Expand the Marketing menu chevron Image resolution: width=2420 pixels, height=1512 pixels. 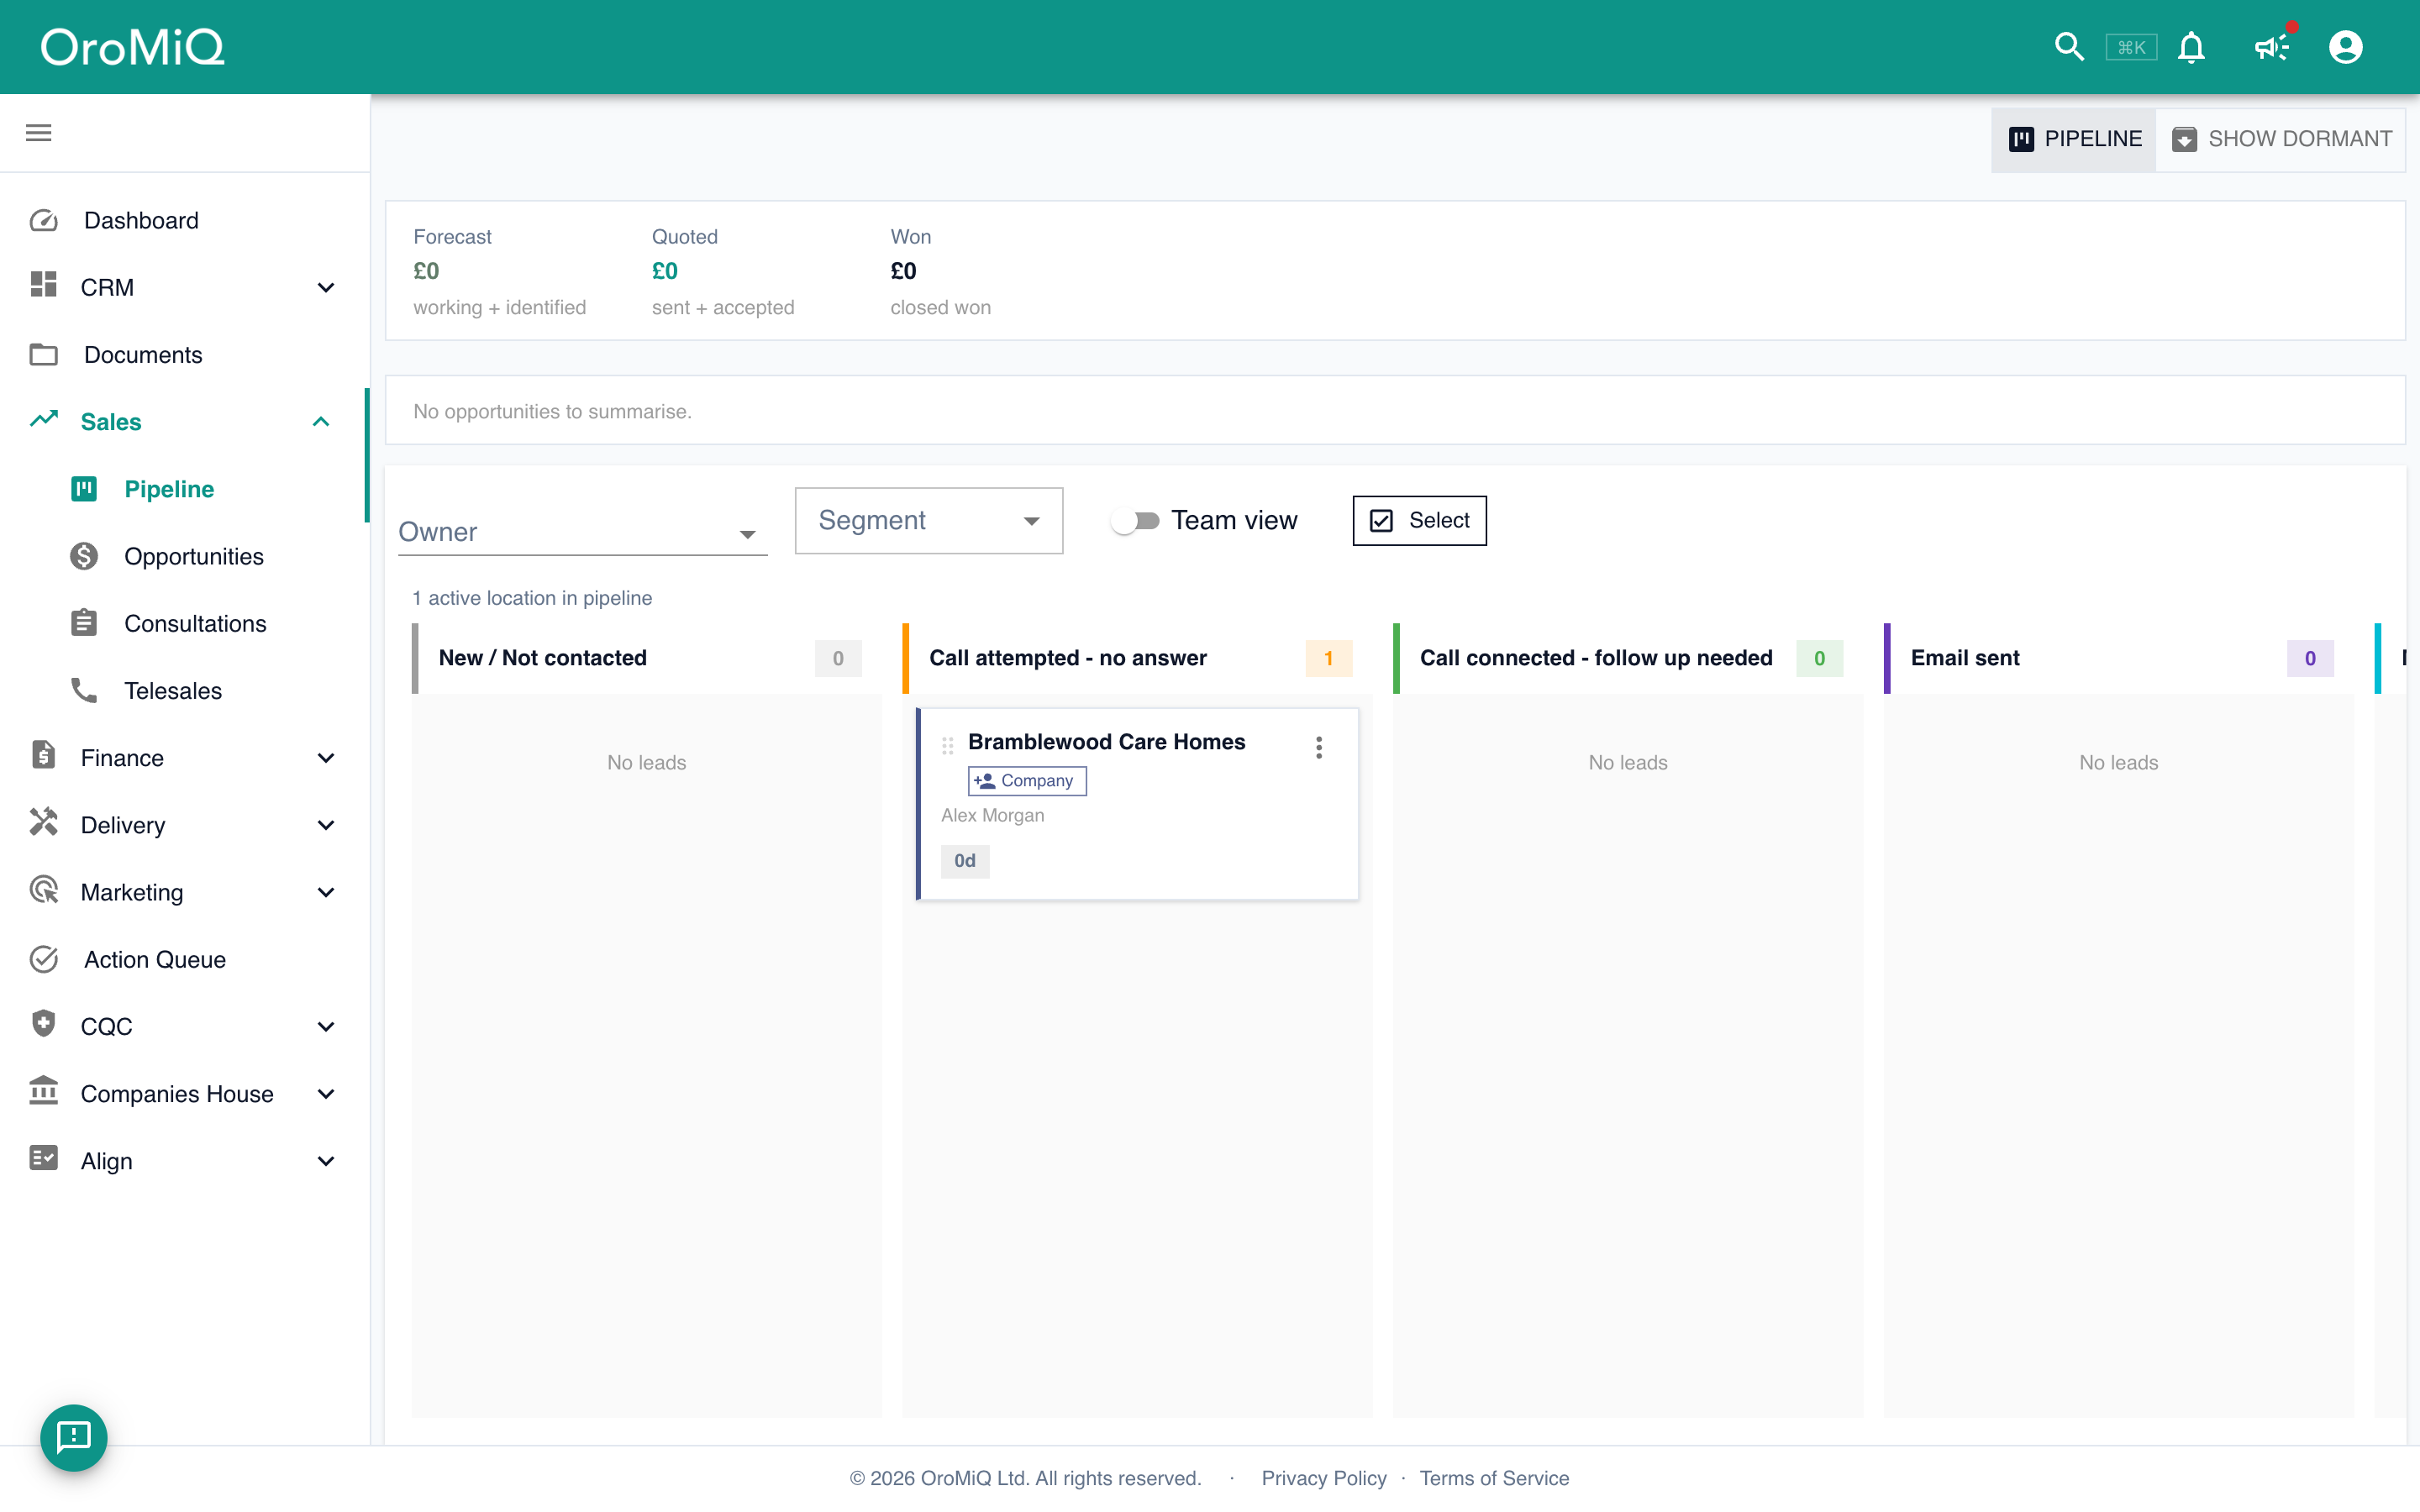pyautogui.click(x=326, y=892)
